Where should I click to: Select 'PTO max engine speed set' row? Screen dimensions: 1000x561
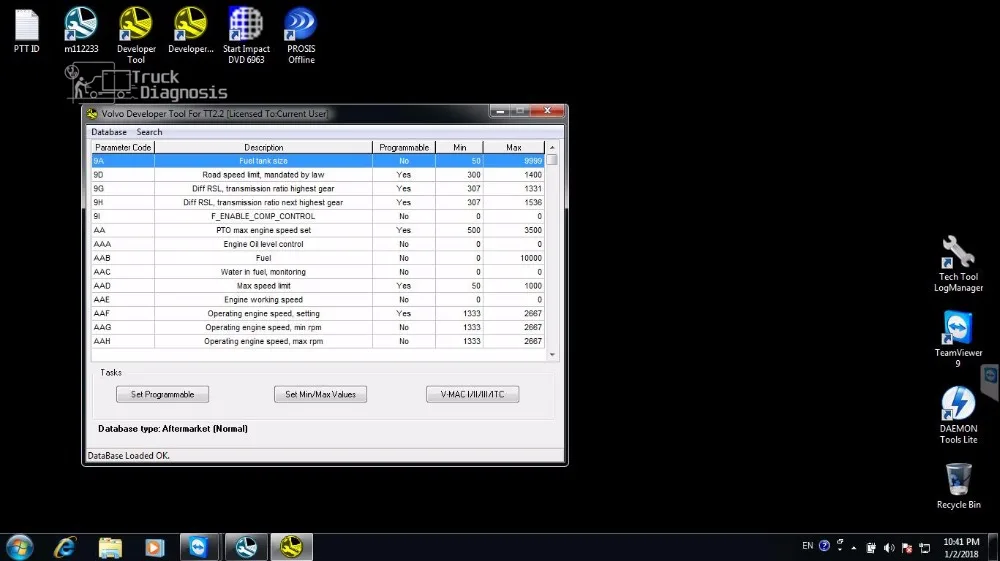318,230
